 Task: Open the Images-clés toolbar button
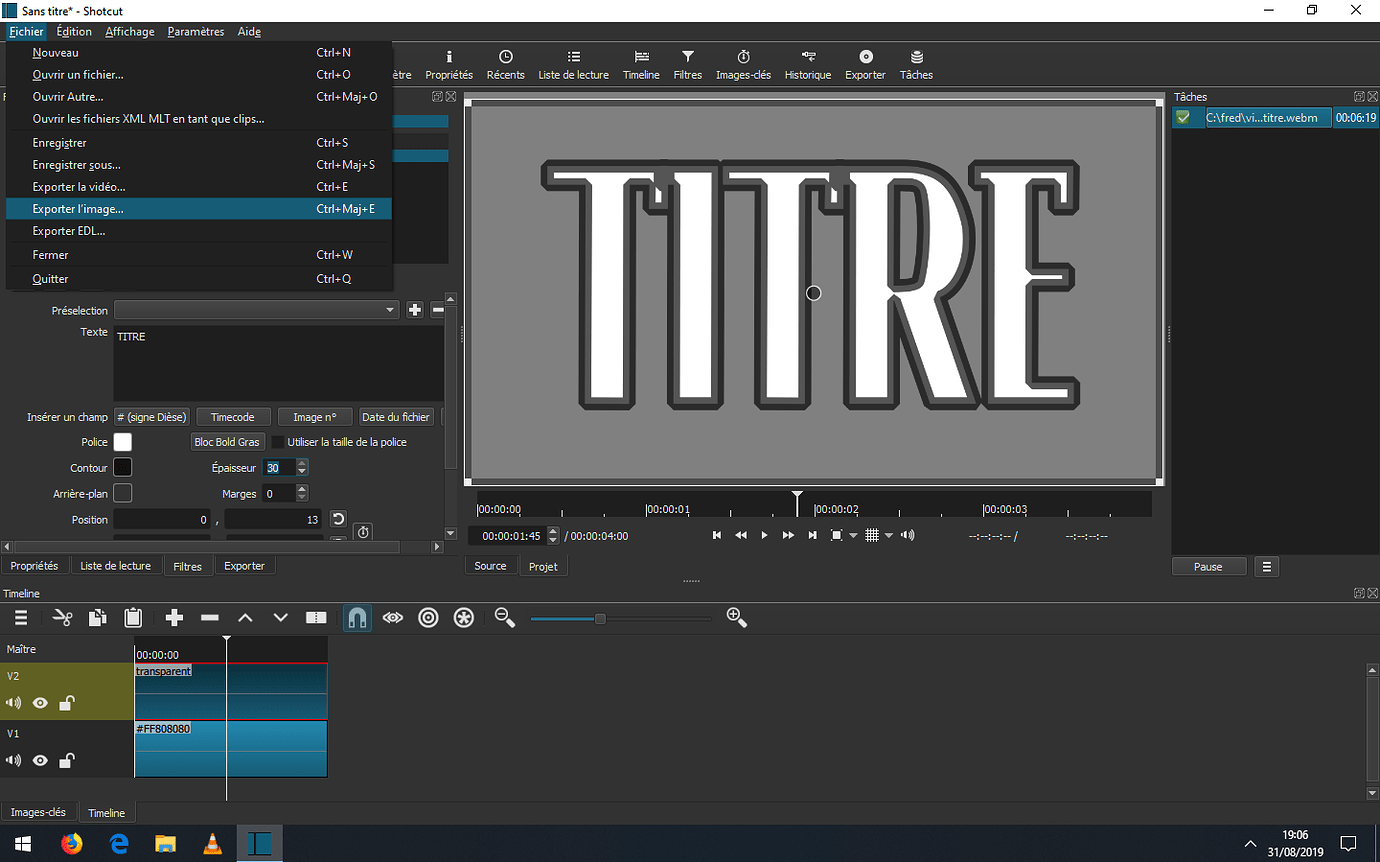pyautogui.click(x=743, y=64)
